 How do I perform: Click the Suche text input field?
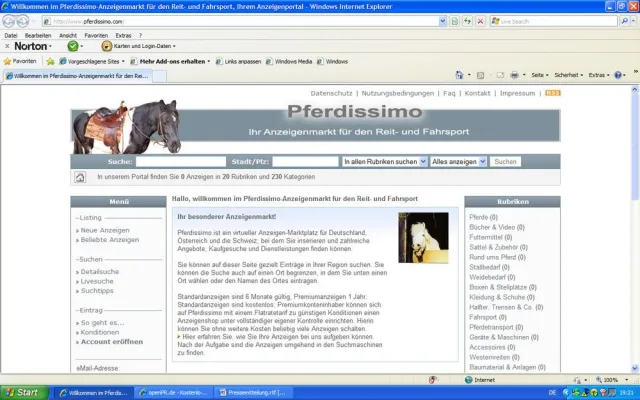[x=181, y=161]
